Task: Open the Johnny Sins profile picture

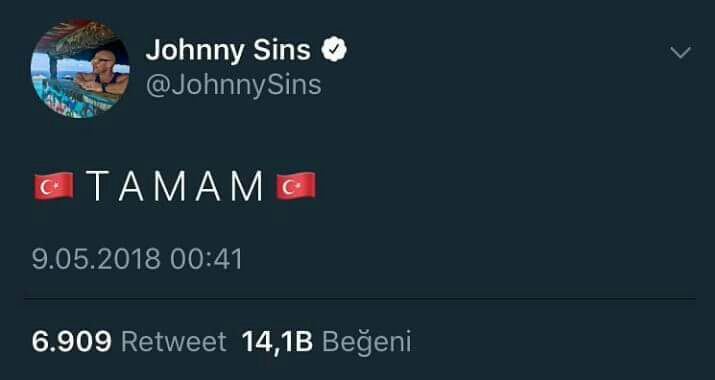Action: (80, 68)
